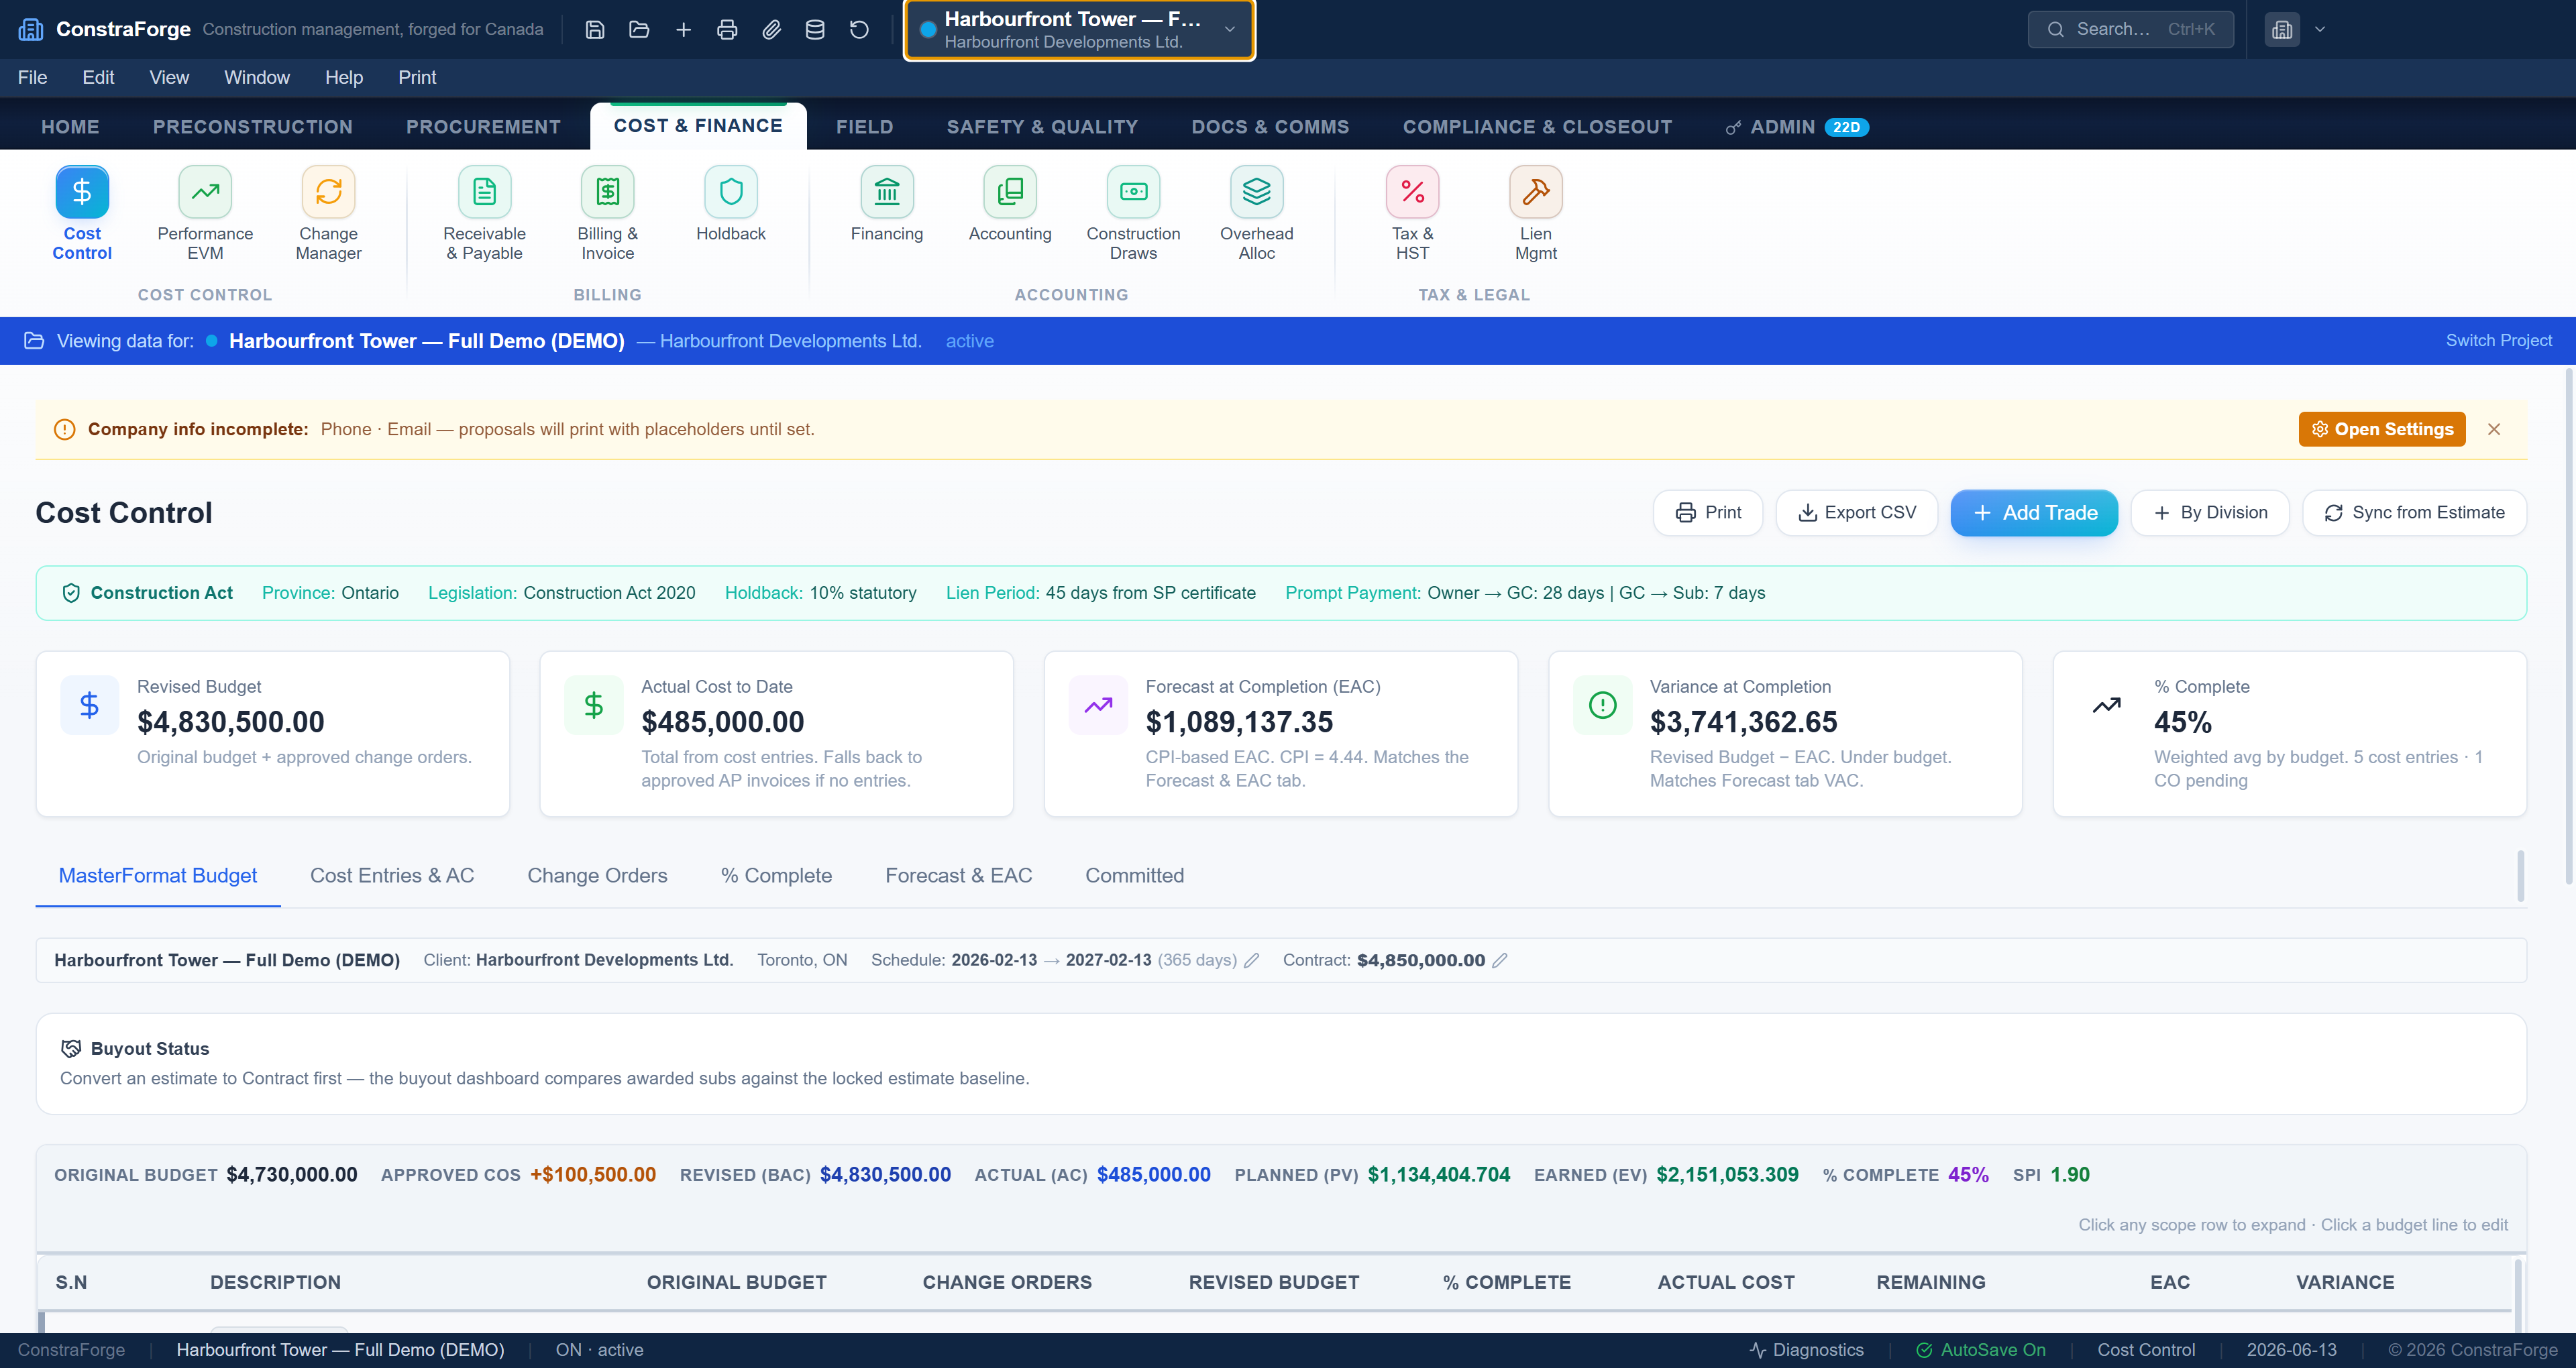
Task: Click the VARIANCE column header
Action: point(2344,1282)
